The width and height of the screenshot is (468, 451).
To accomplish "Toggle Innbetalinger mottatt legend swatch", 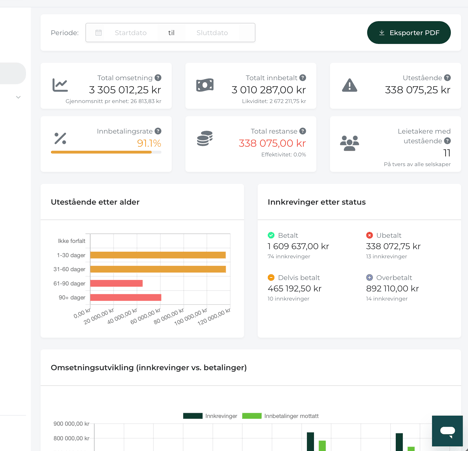I will click(252, 416).
